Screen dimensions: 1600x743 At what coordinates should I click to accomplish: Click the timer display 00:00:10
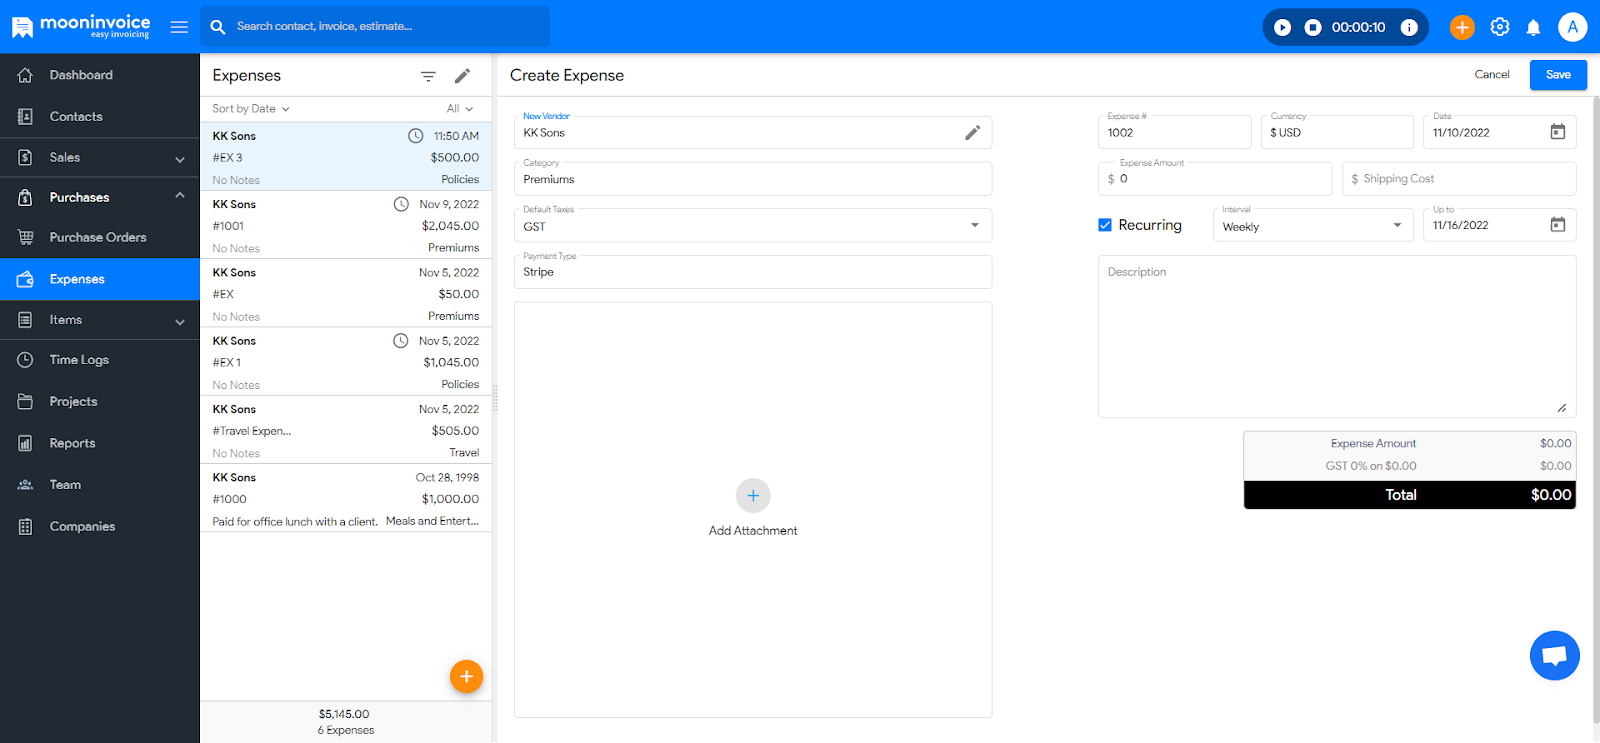pos(1358,28)
